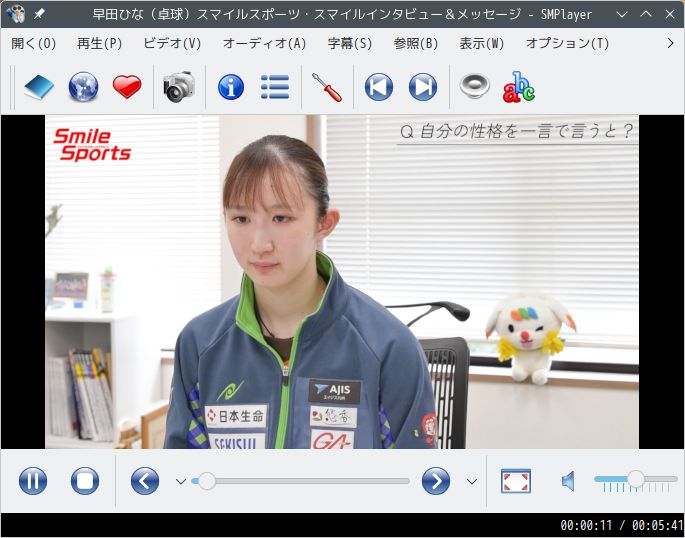
Task: Expand hidden menu items chevron
Action: [x=671, y=43]
